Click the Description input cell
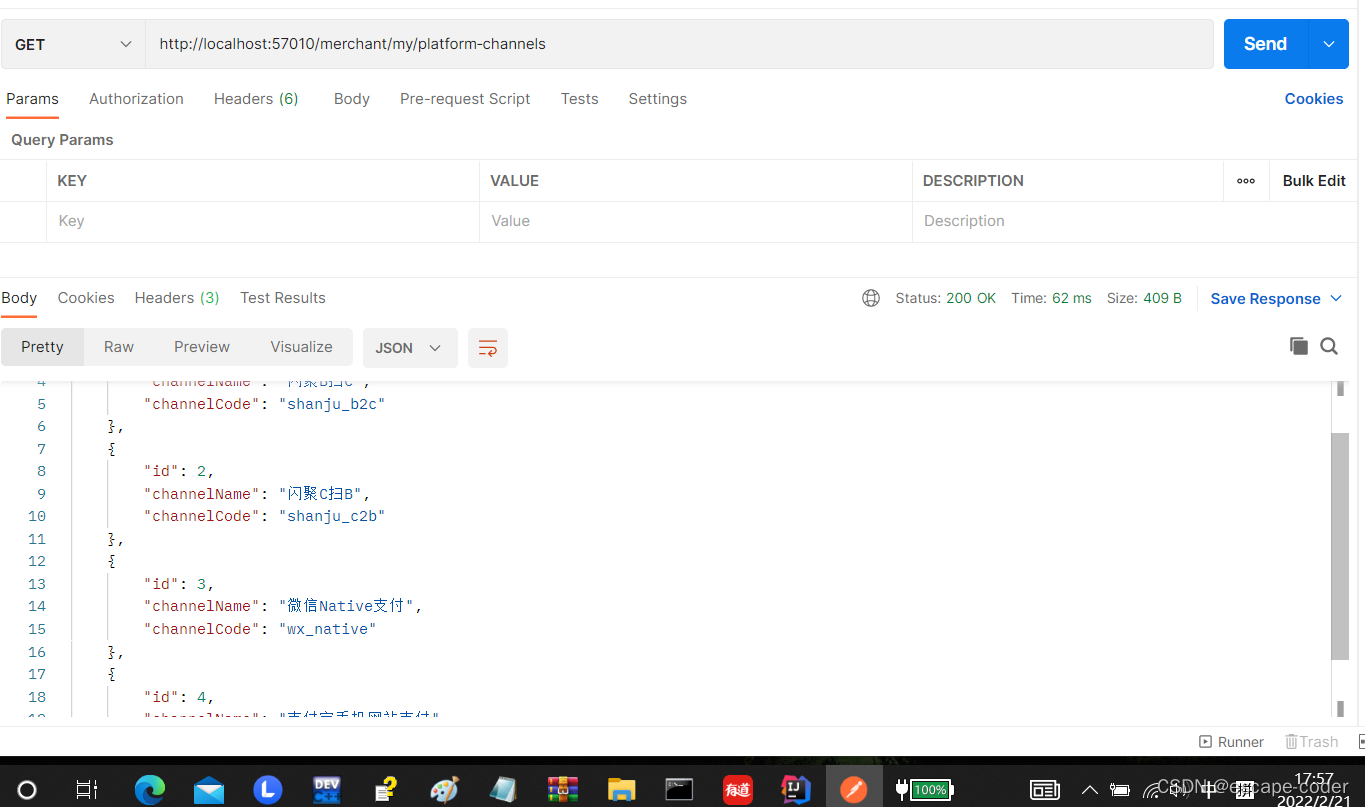The width and height of the screenshot is (1365, 807). pos(1135,221)
